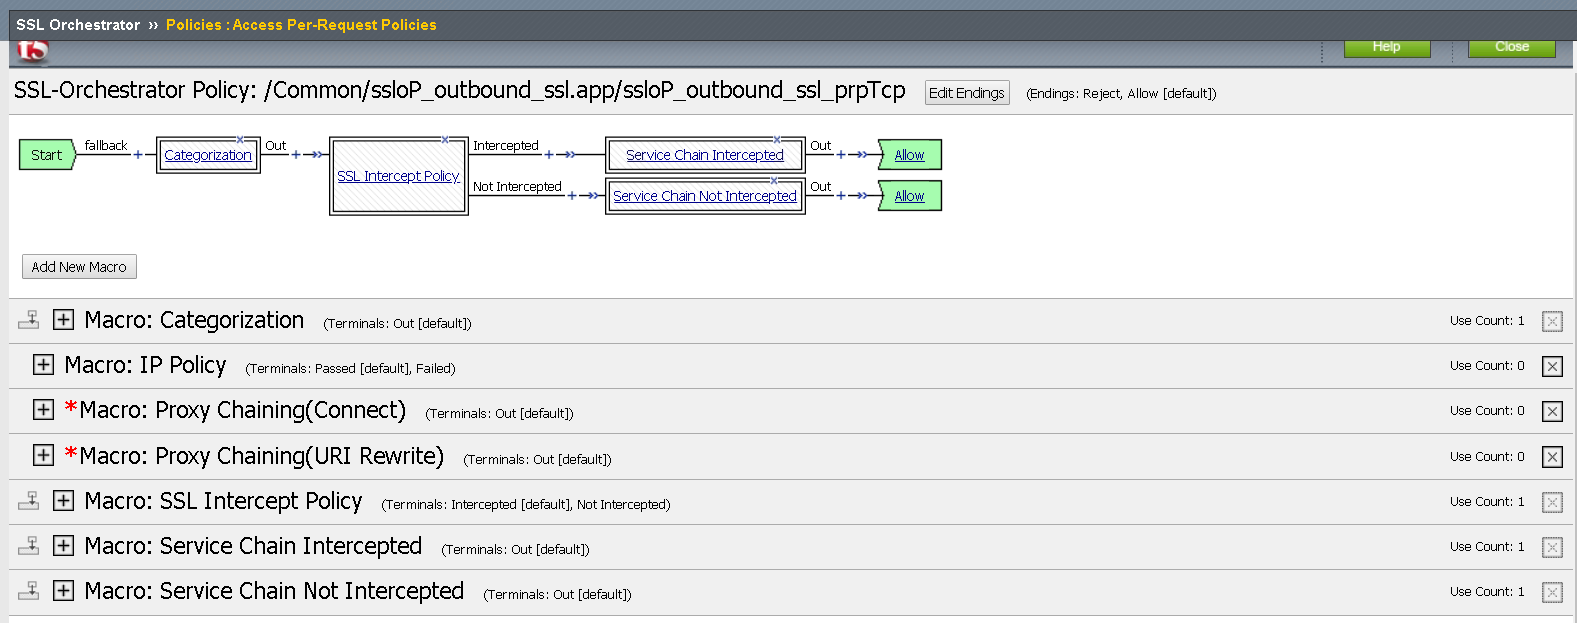Click the swap arrow on the Not Intercepted branch
The height and width of the screenshot is (623, 1577).
coord(591,196)
